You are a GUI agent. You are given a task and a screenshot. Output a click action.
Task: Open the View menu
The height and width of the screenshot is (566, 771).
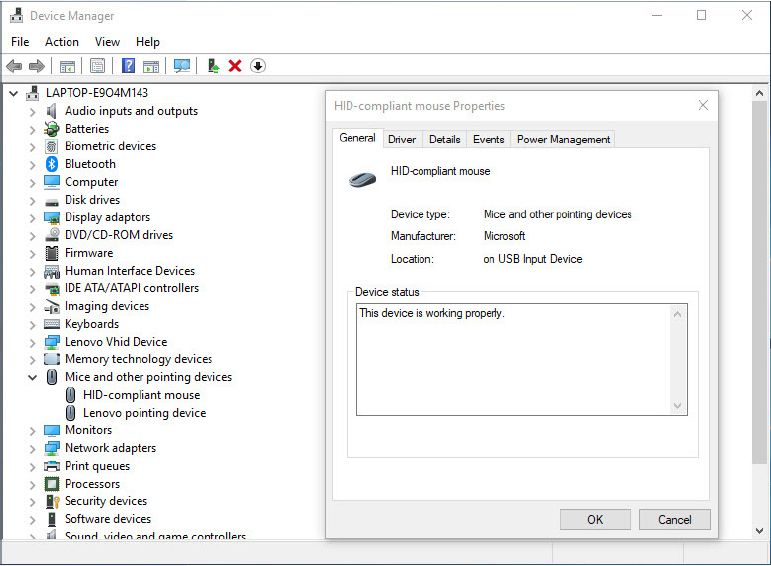click(x=107, y=42)
